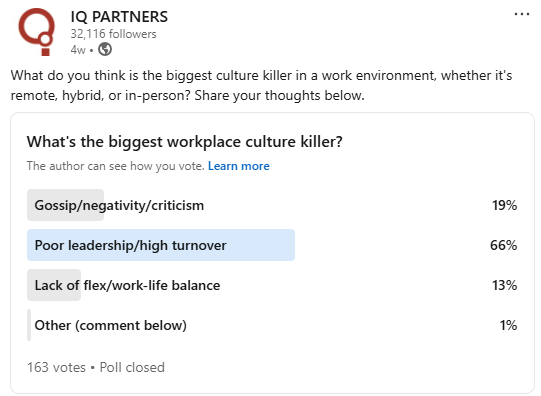Click the 1% result percentage
541x396 pixels.
point(509,325)
